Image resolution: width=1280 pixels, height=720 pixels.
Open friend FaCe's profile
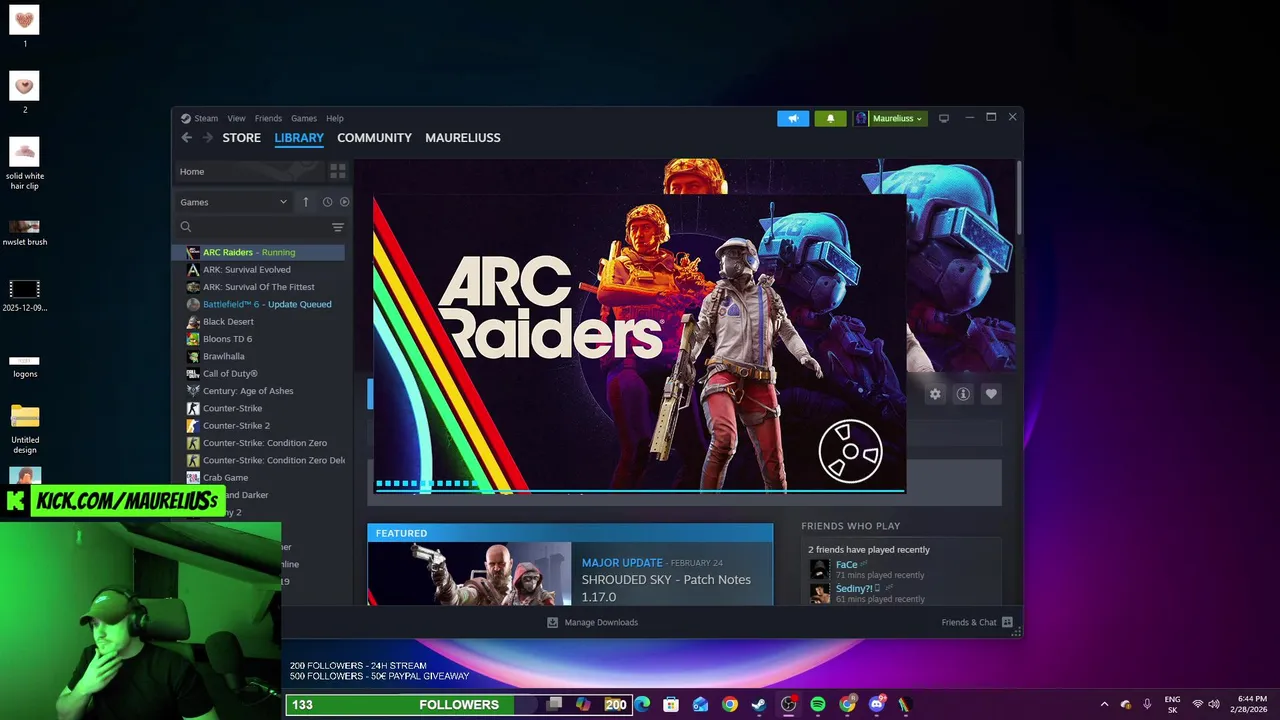[x=846, y=564]
